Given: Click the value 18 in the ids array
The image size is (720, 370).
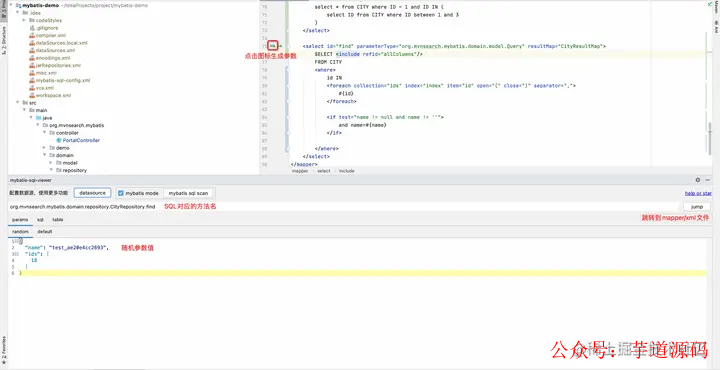Looking at the screenshot, I should point(34,260).
